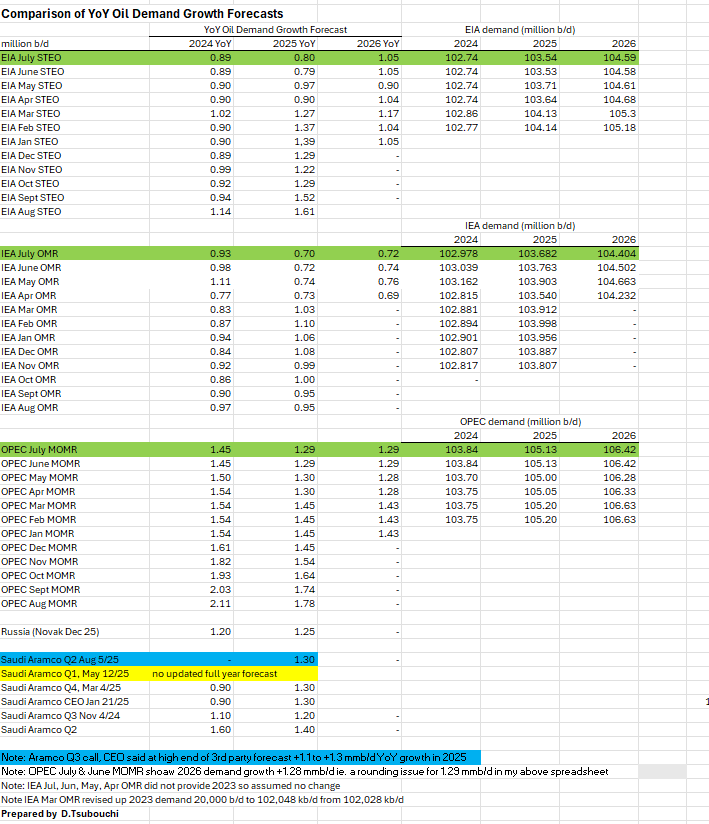This screenshot has width=709, height=824.
Task: Select the IEA May OMR 2024 YoY value 1.11
Action: coord(220,282)
